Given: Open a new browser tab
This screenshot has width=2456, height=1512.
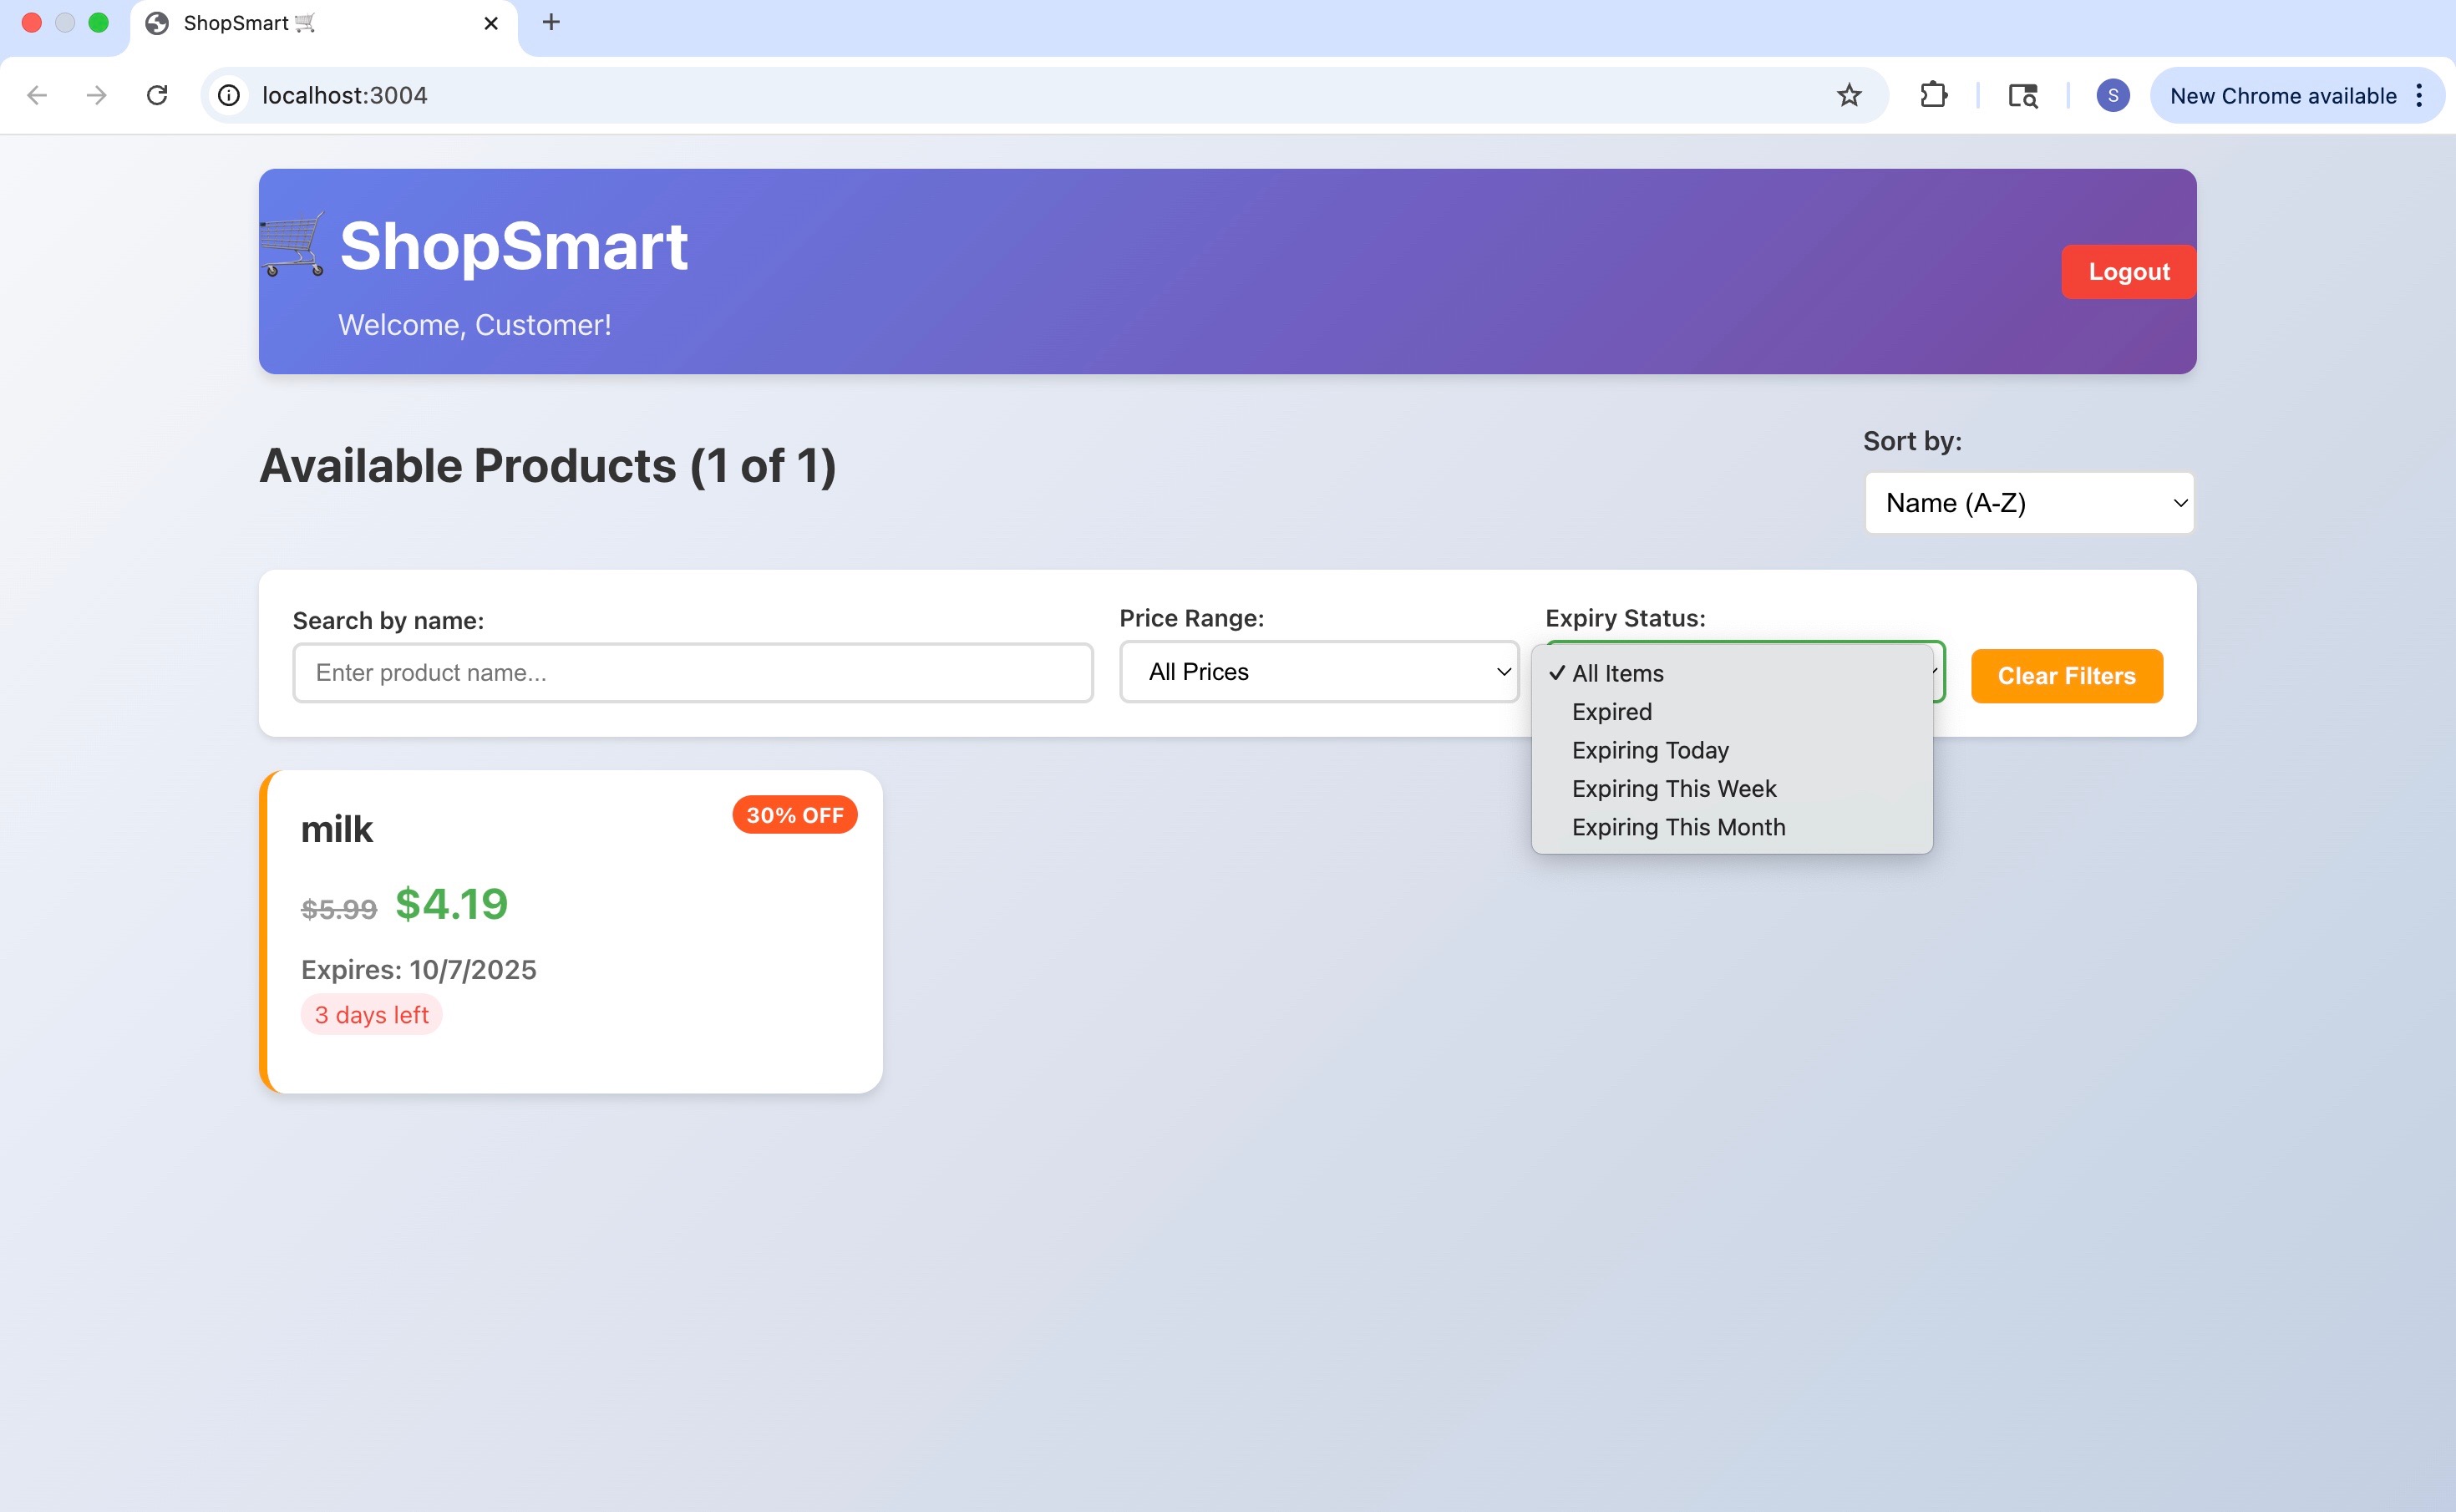Looking at the screenshot, I should click(551, 22).
